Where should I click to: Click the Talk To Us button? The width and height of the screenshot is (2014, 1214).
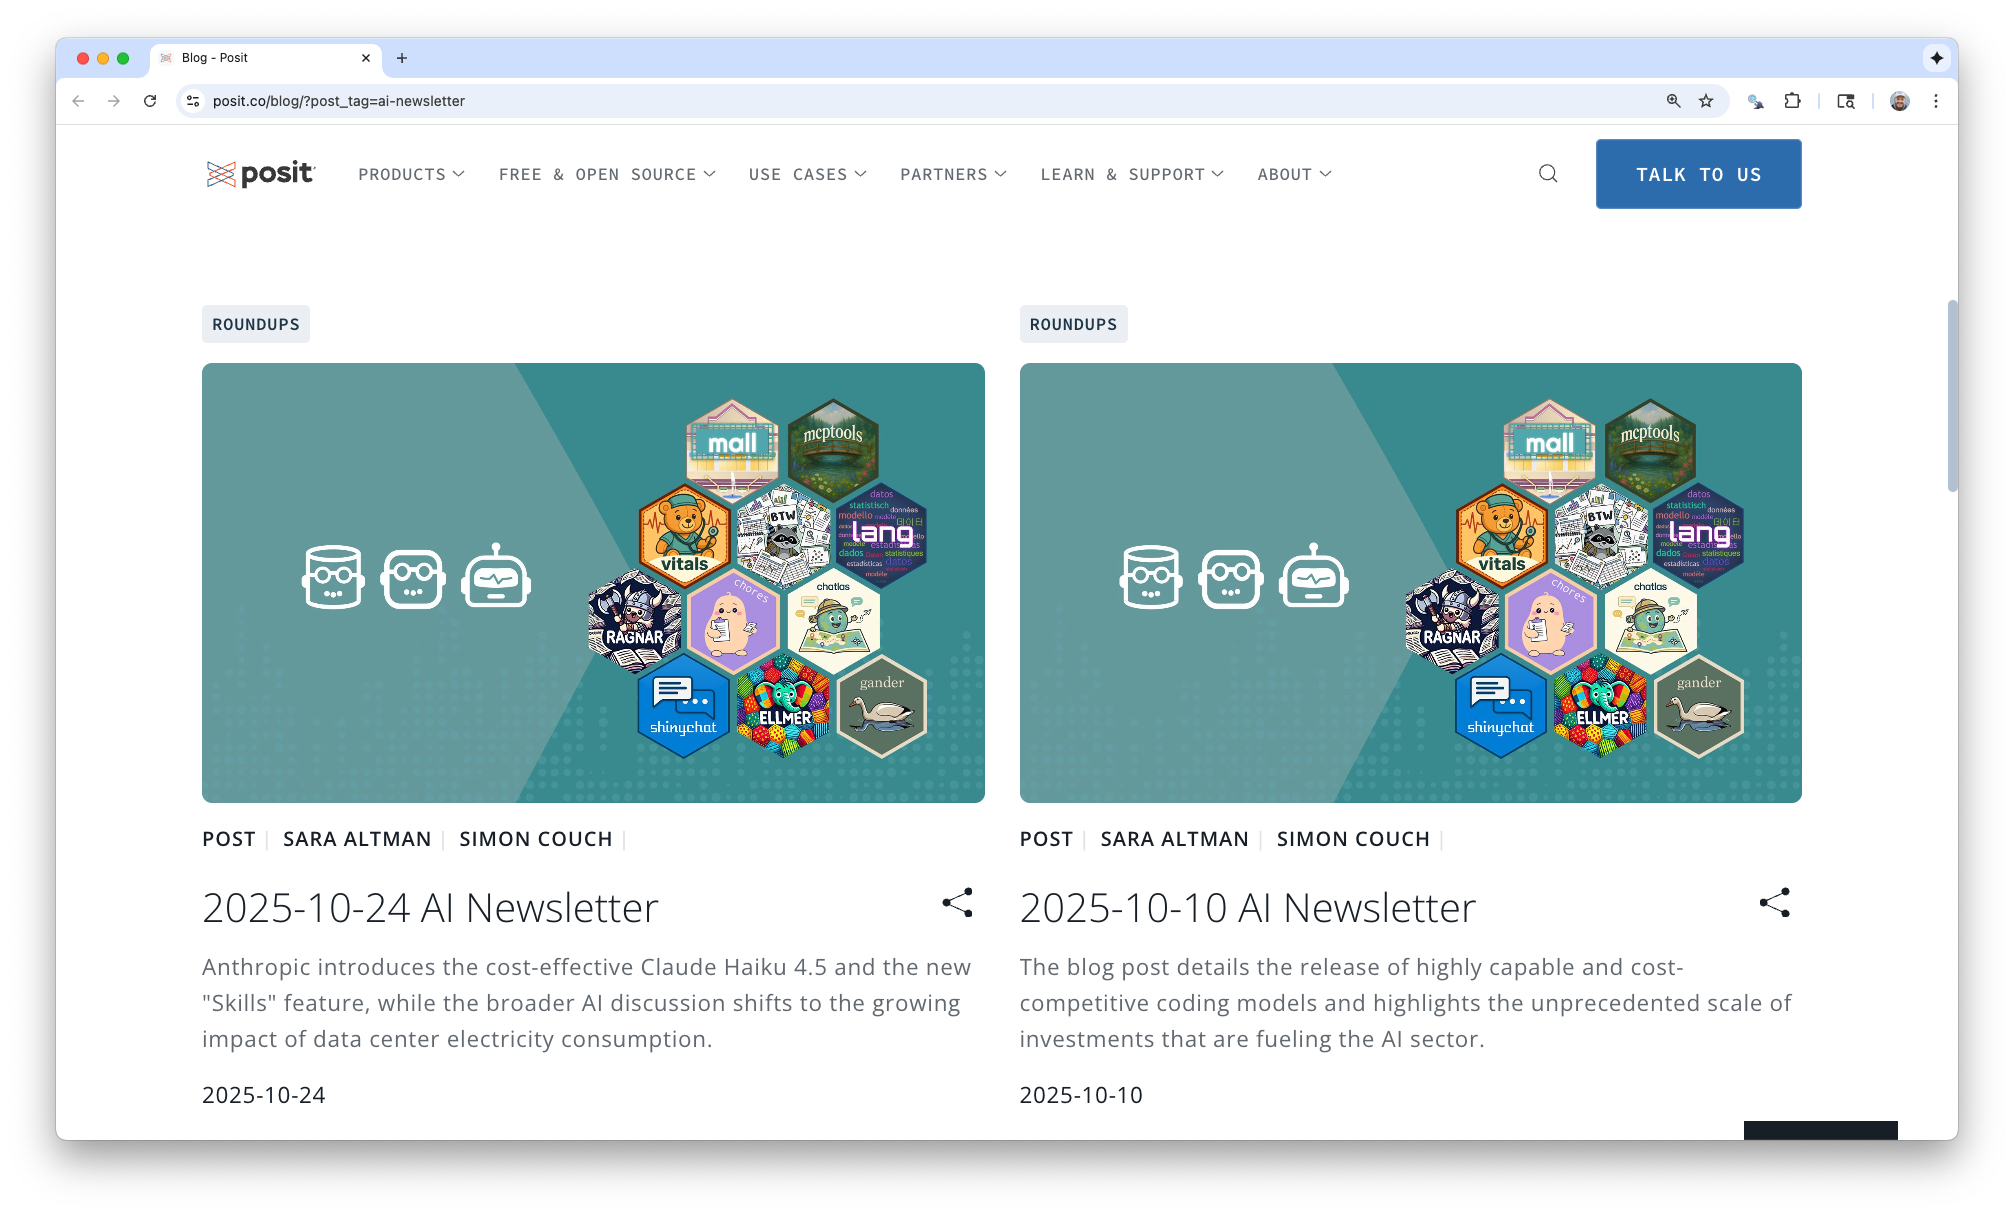(x=1698, y=174)
